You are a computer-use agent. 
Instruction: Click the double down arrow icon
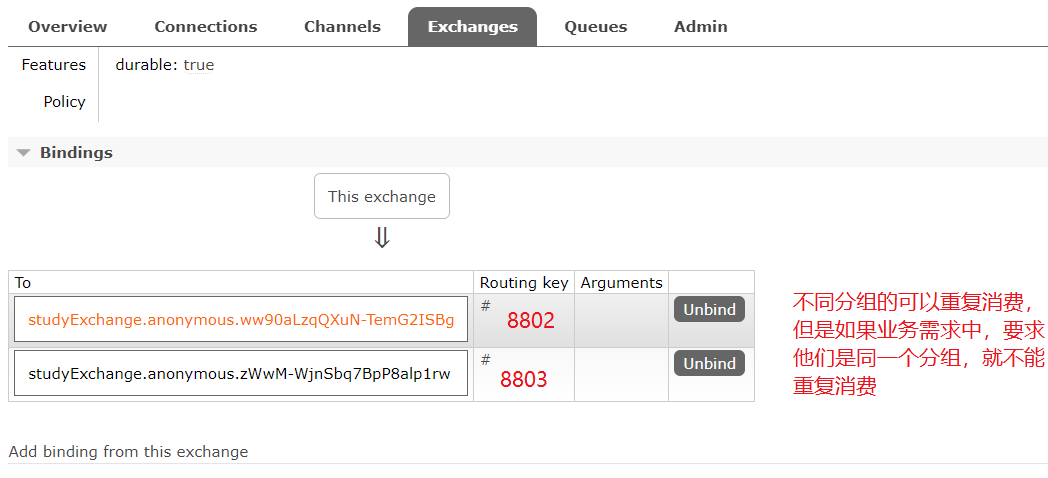click(381, 238)
